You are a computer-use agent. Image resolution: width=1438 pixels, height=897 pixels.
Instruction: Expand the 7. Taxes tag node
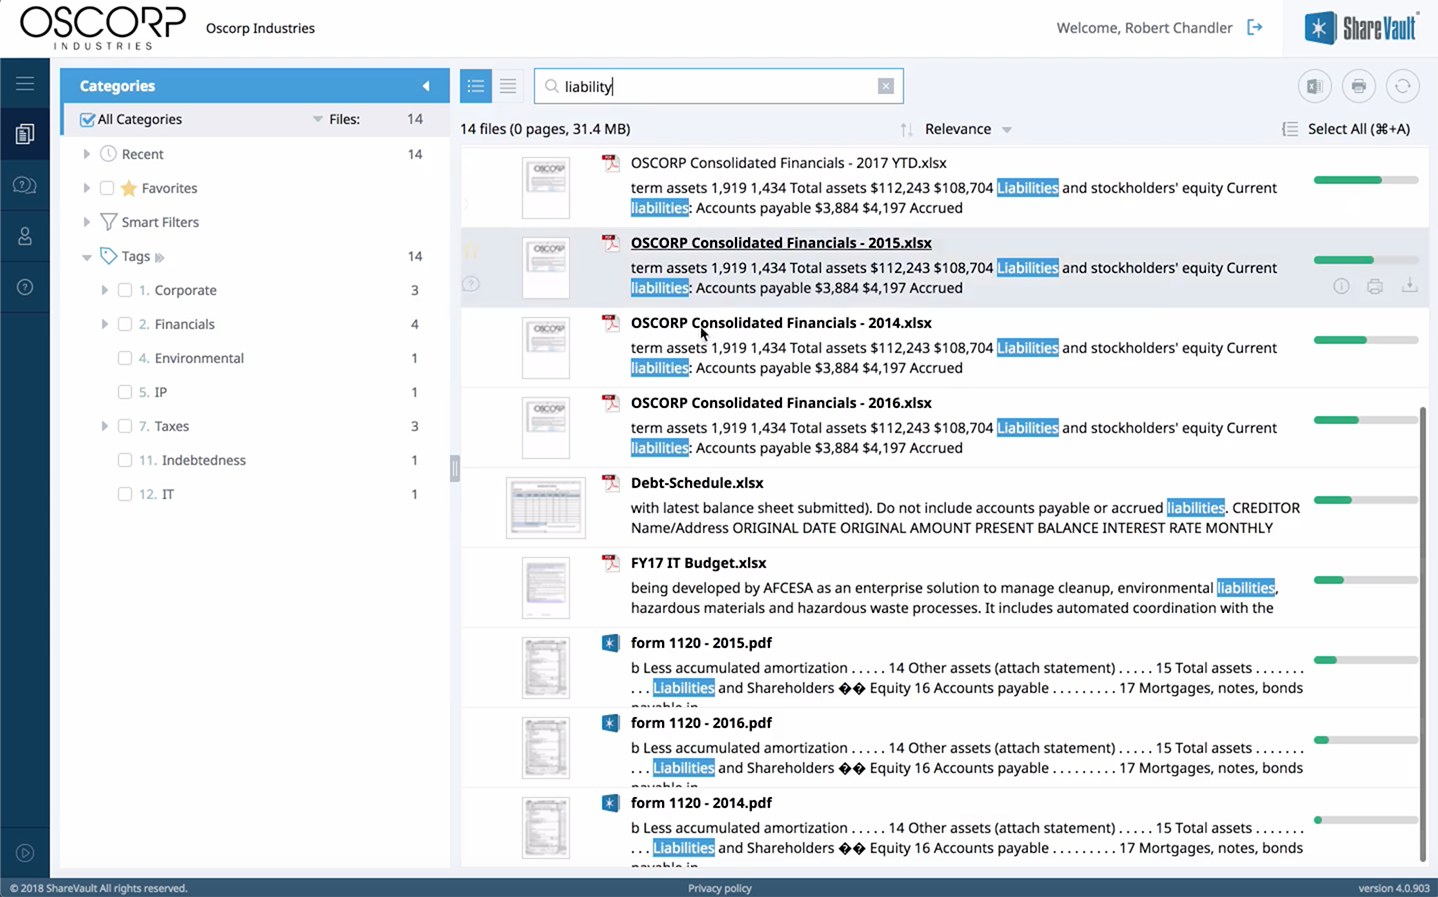pos(104,426)
